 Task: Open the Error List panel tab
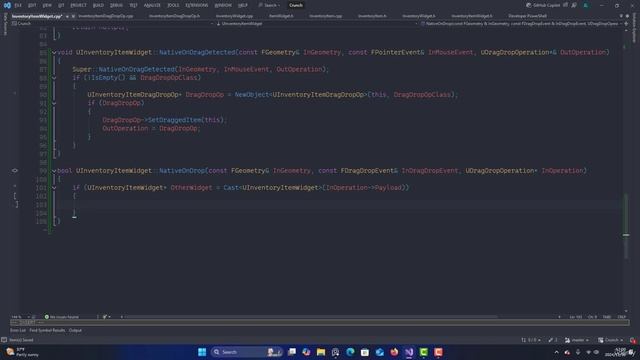tap(18, 330)
